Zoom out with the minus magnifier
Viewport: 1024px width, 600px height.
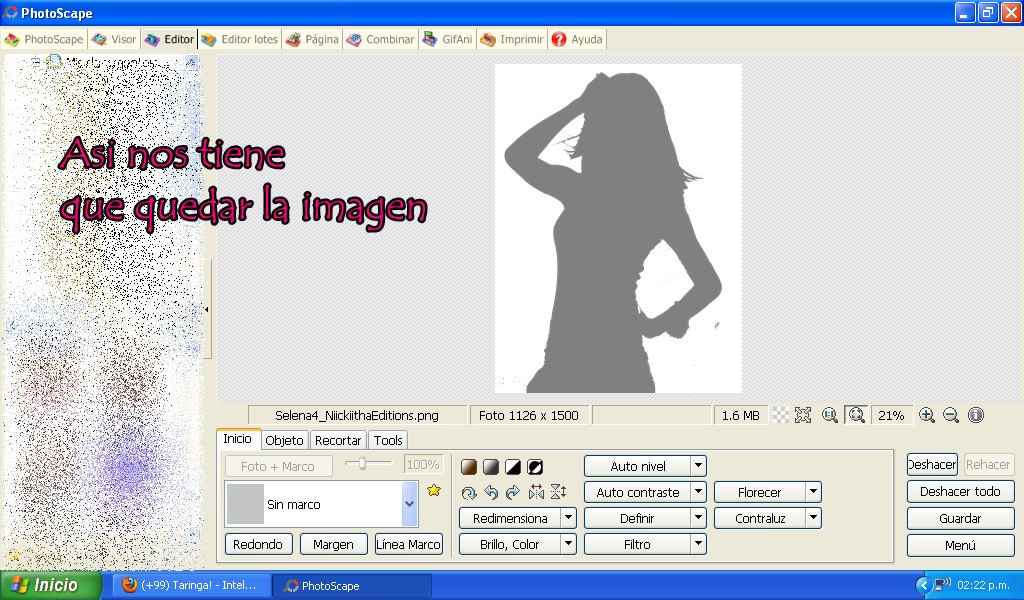coord(952,415)
